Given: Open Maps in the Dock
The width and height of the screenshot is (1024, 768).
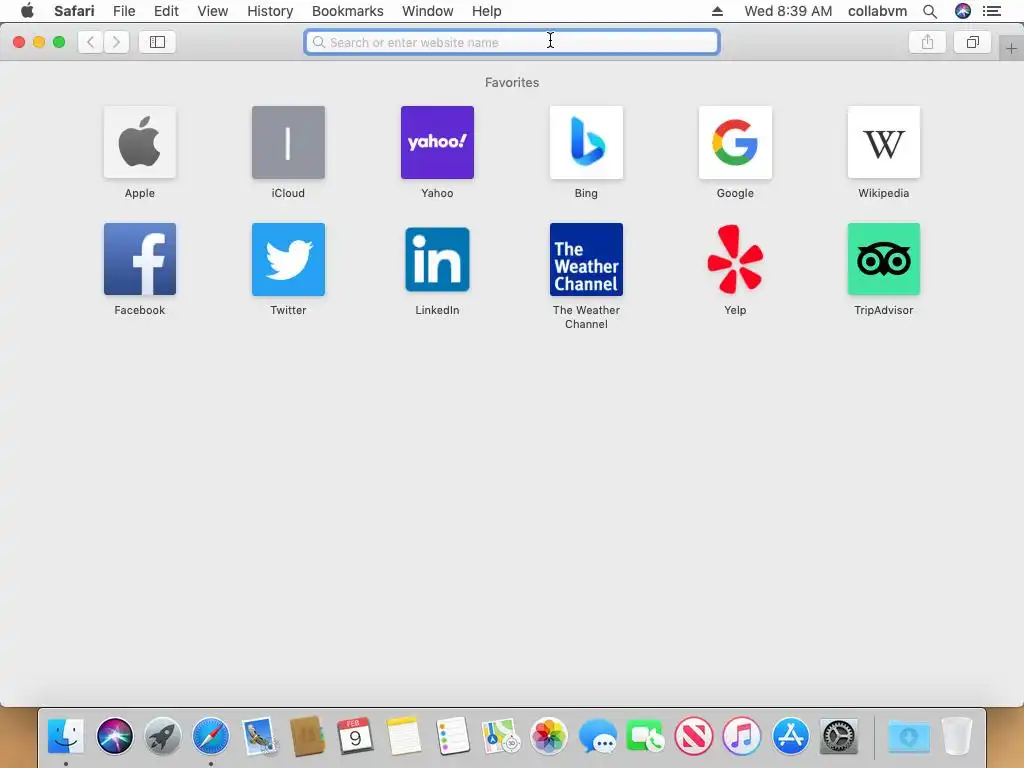Looking at the screenshot, I should click(x=500, y=736).
